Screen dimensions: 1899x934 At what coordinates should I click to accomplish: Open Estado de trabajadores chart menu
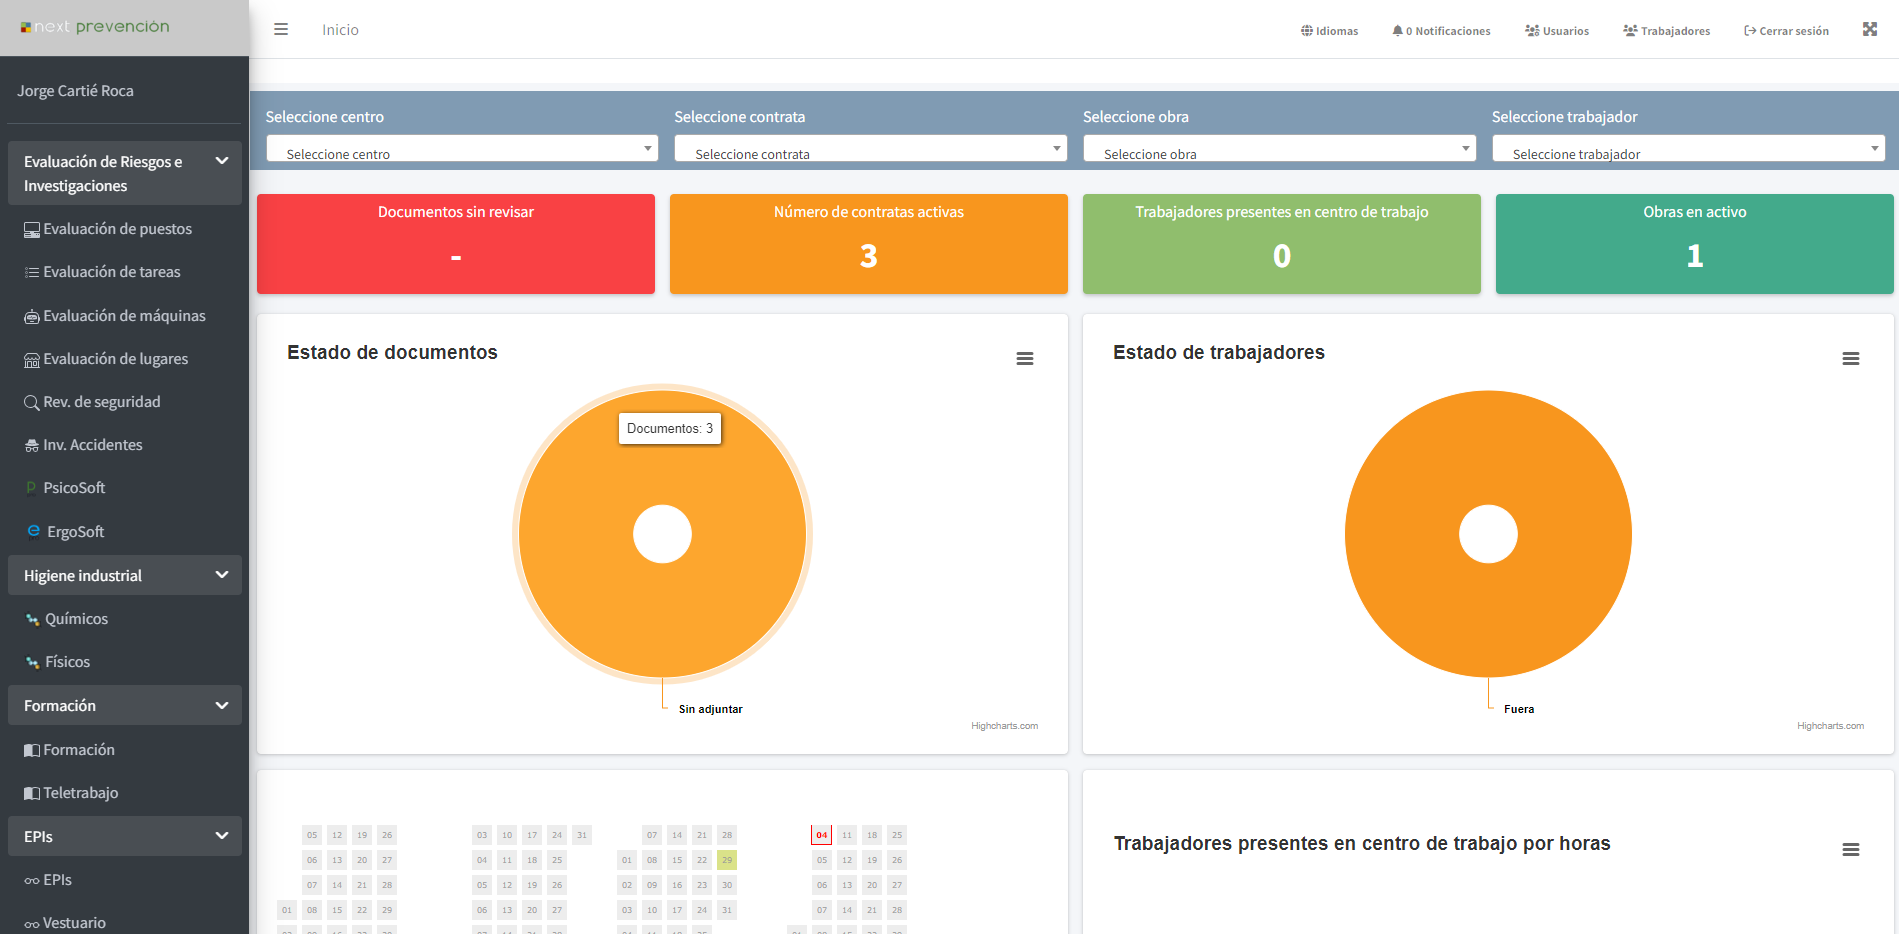point(1851,359)
